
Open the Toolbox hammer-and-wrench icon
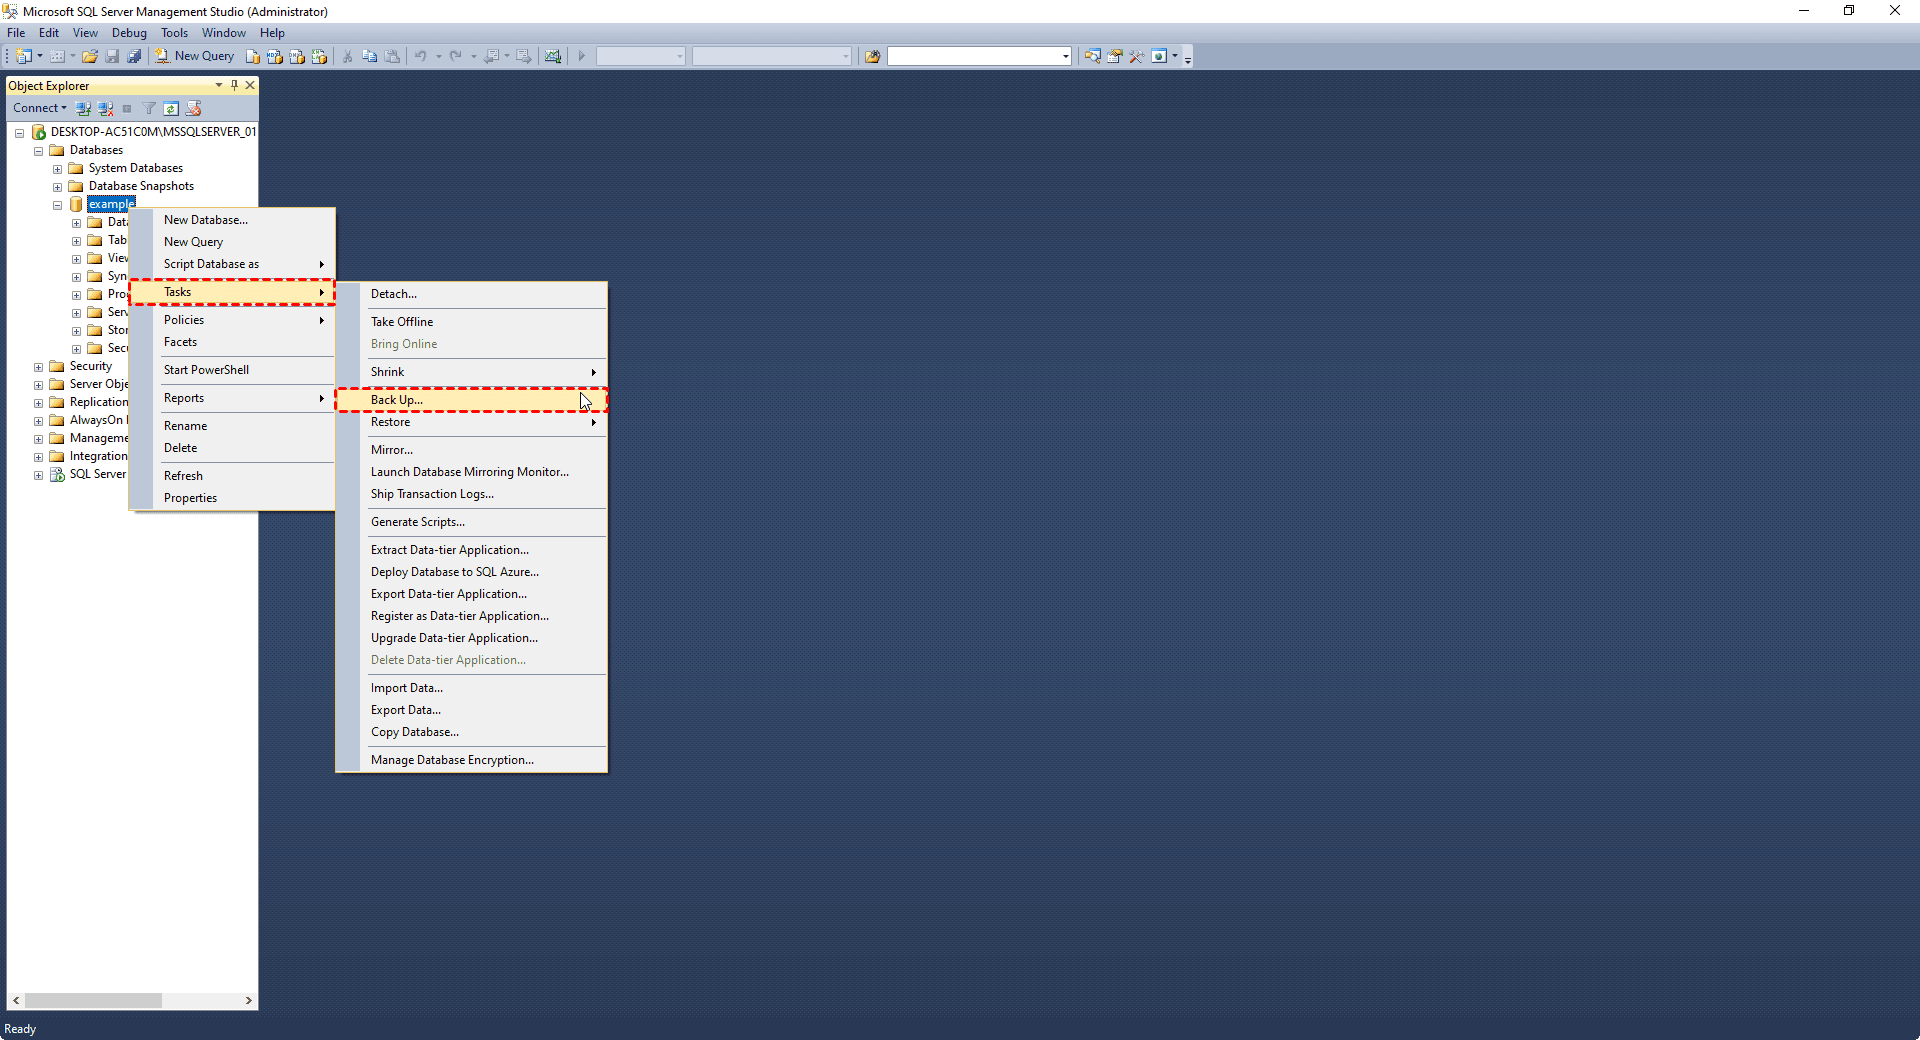1136,56
